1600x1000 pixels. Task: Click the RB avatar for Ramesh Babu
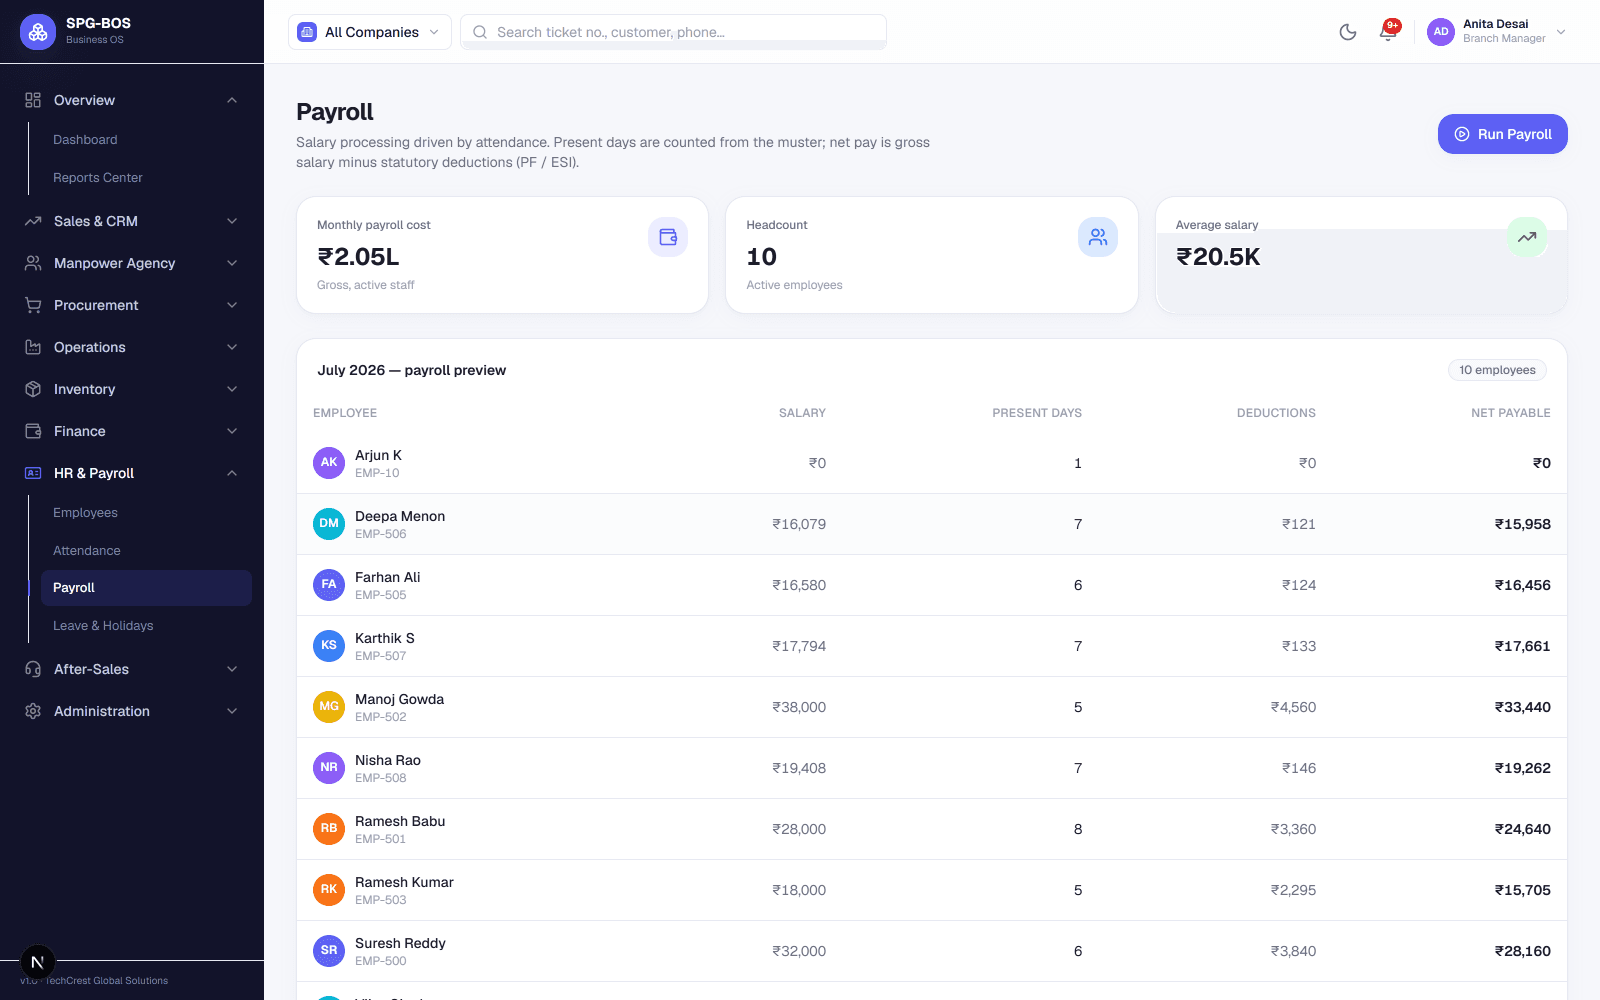329,829
